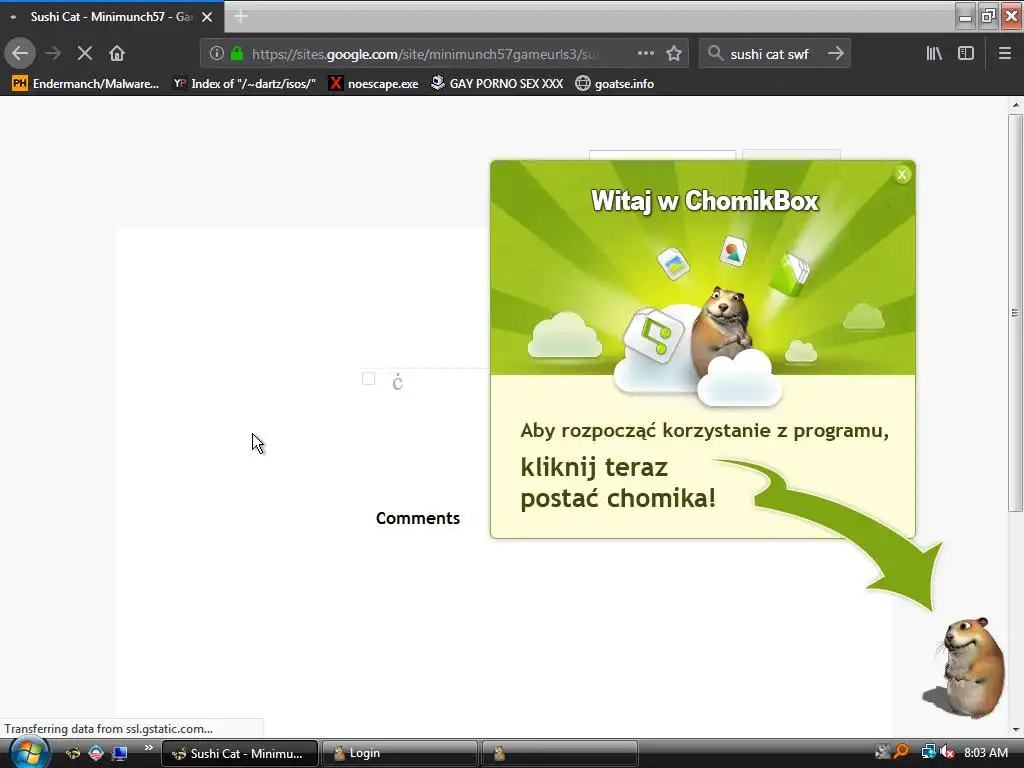Viewport: 1024px width, 768px height.
Task: Go back with the browser back arrow
Action: tap(20, 54)
